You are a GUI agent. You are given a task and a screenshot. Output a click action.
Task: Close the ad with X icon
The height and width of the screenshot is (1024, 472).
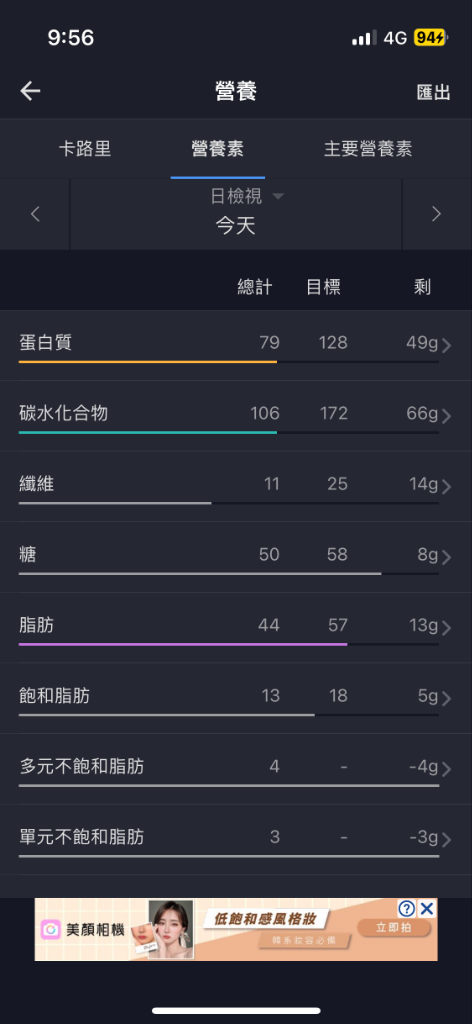(x=427, y=908)
